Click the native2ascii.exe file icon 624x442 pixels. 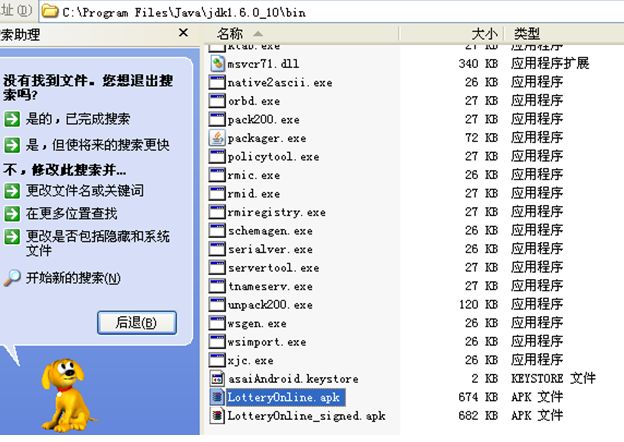217,82
